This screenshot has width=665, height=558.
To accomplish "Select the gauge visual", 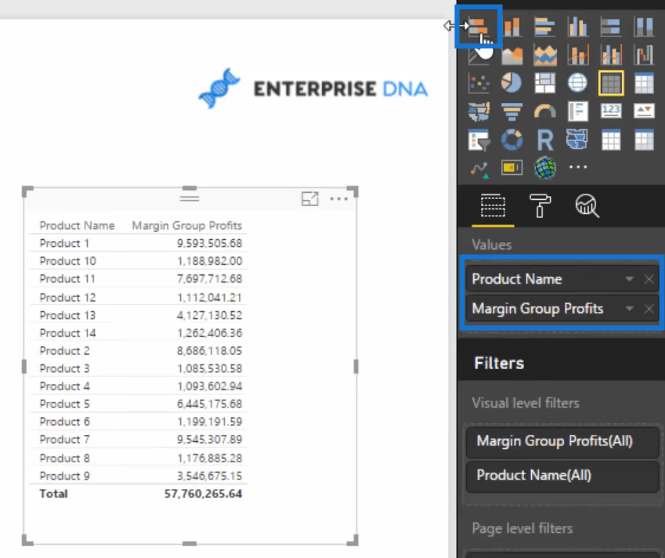I will pyautogui.click(x=545, y=112).
